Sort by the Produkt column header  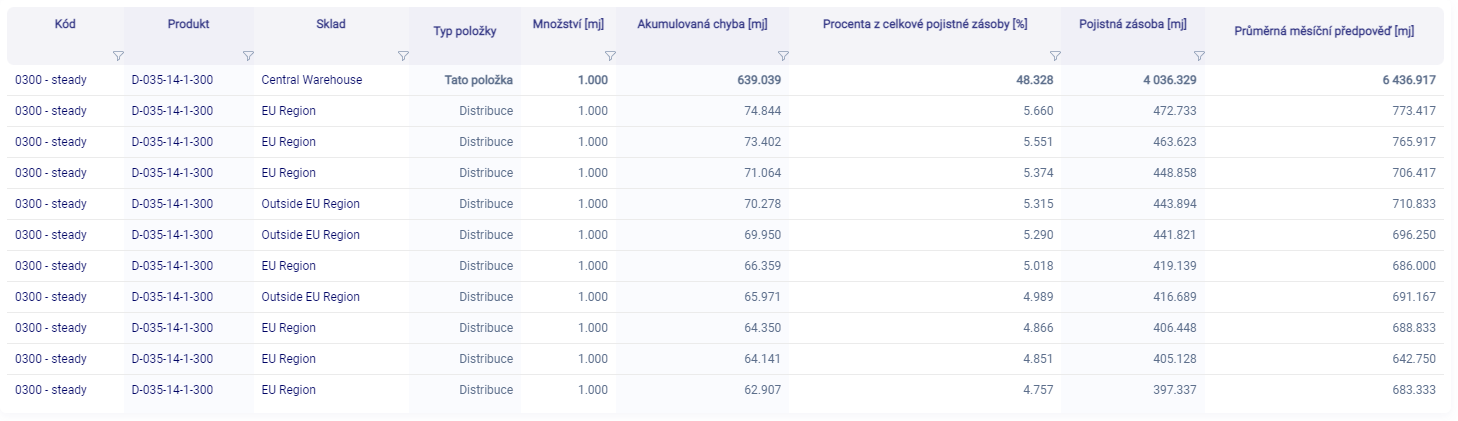tap(188, 24)
